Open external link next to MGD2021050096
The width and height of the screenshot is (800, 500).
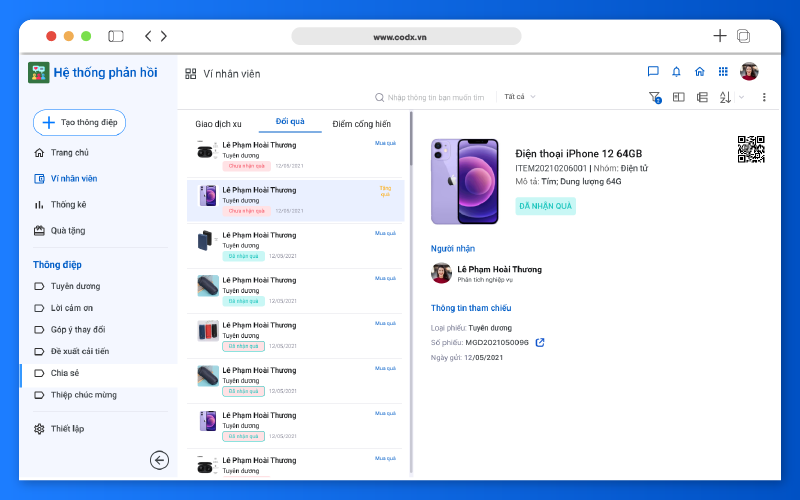(540, 342)
